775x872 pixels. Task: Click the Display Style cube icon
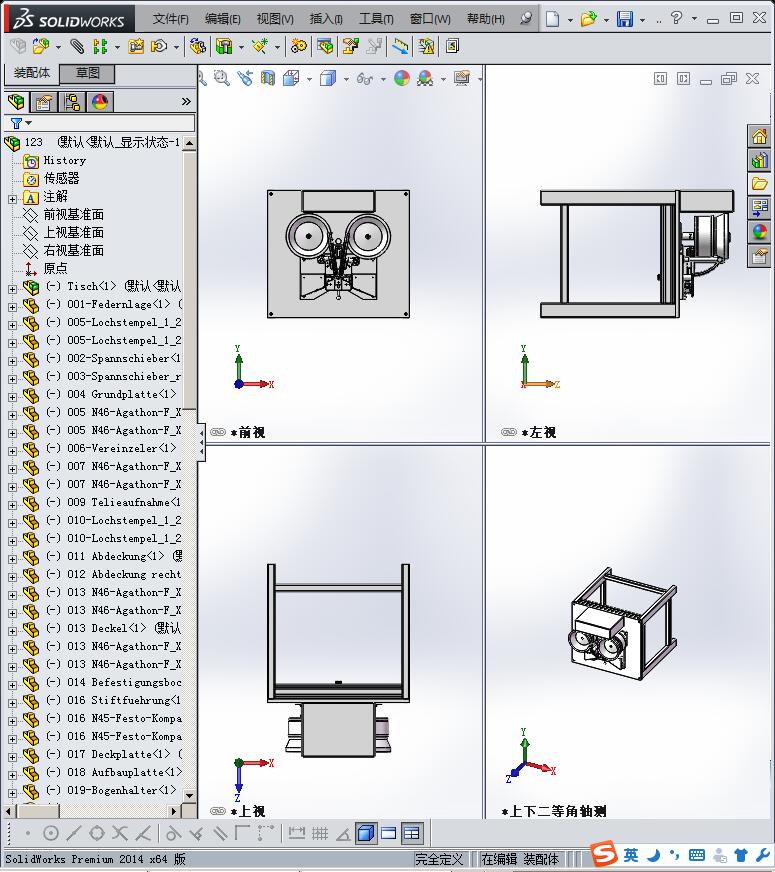coord(328,78)
